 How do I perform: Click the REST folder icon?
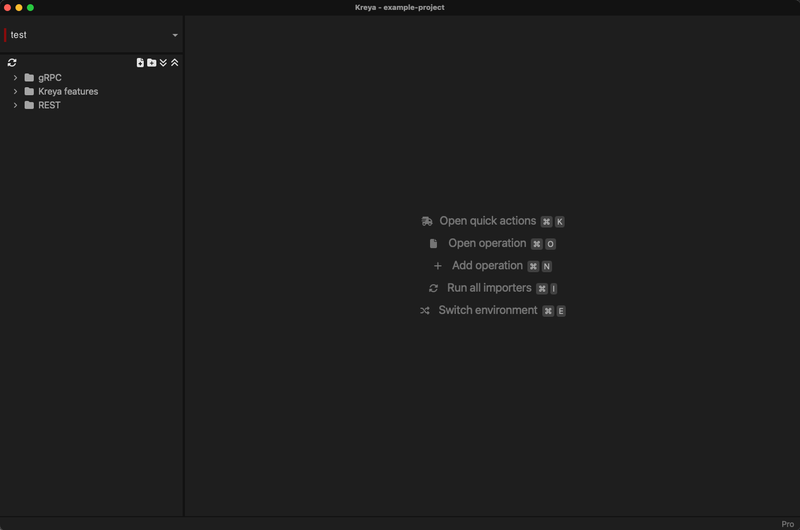coord(29,106)
